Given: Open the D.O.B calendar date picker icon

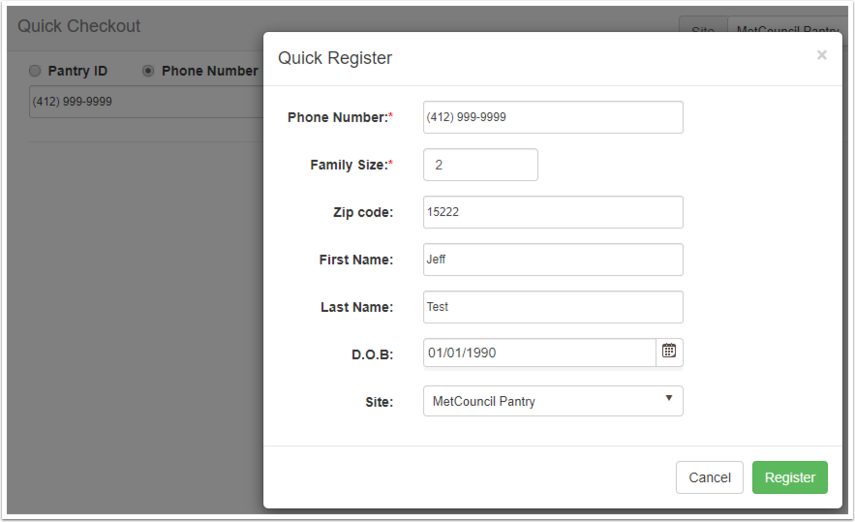Looking at the screenshot, I should pyautogui.click(x=669, y=351).
